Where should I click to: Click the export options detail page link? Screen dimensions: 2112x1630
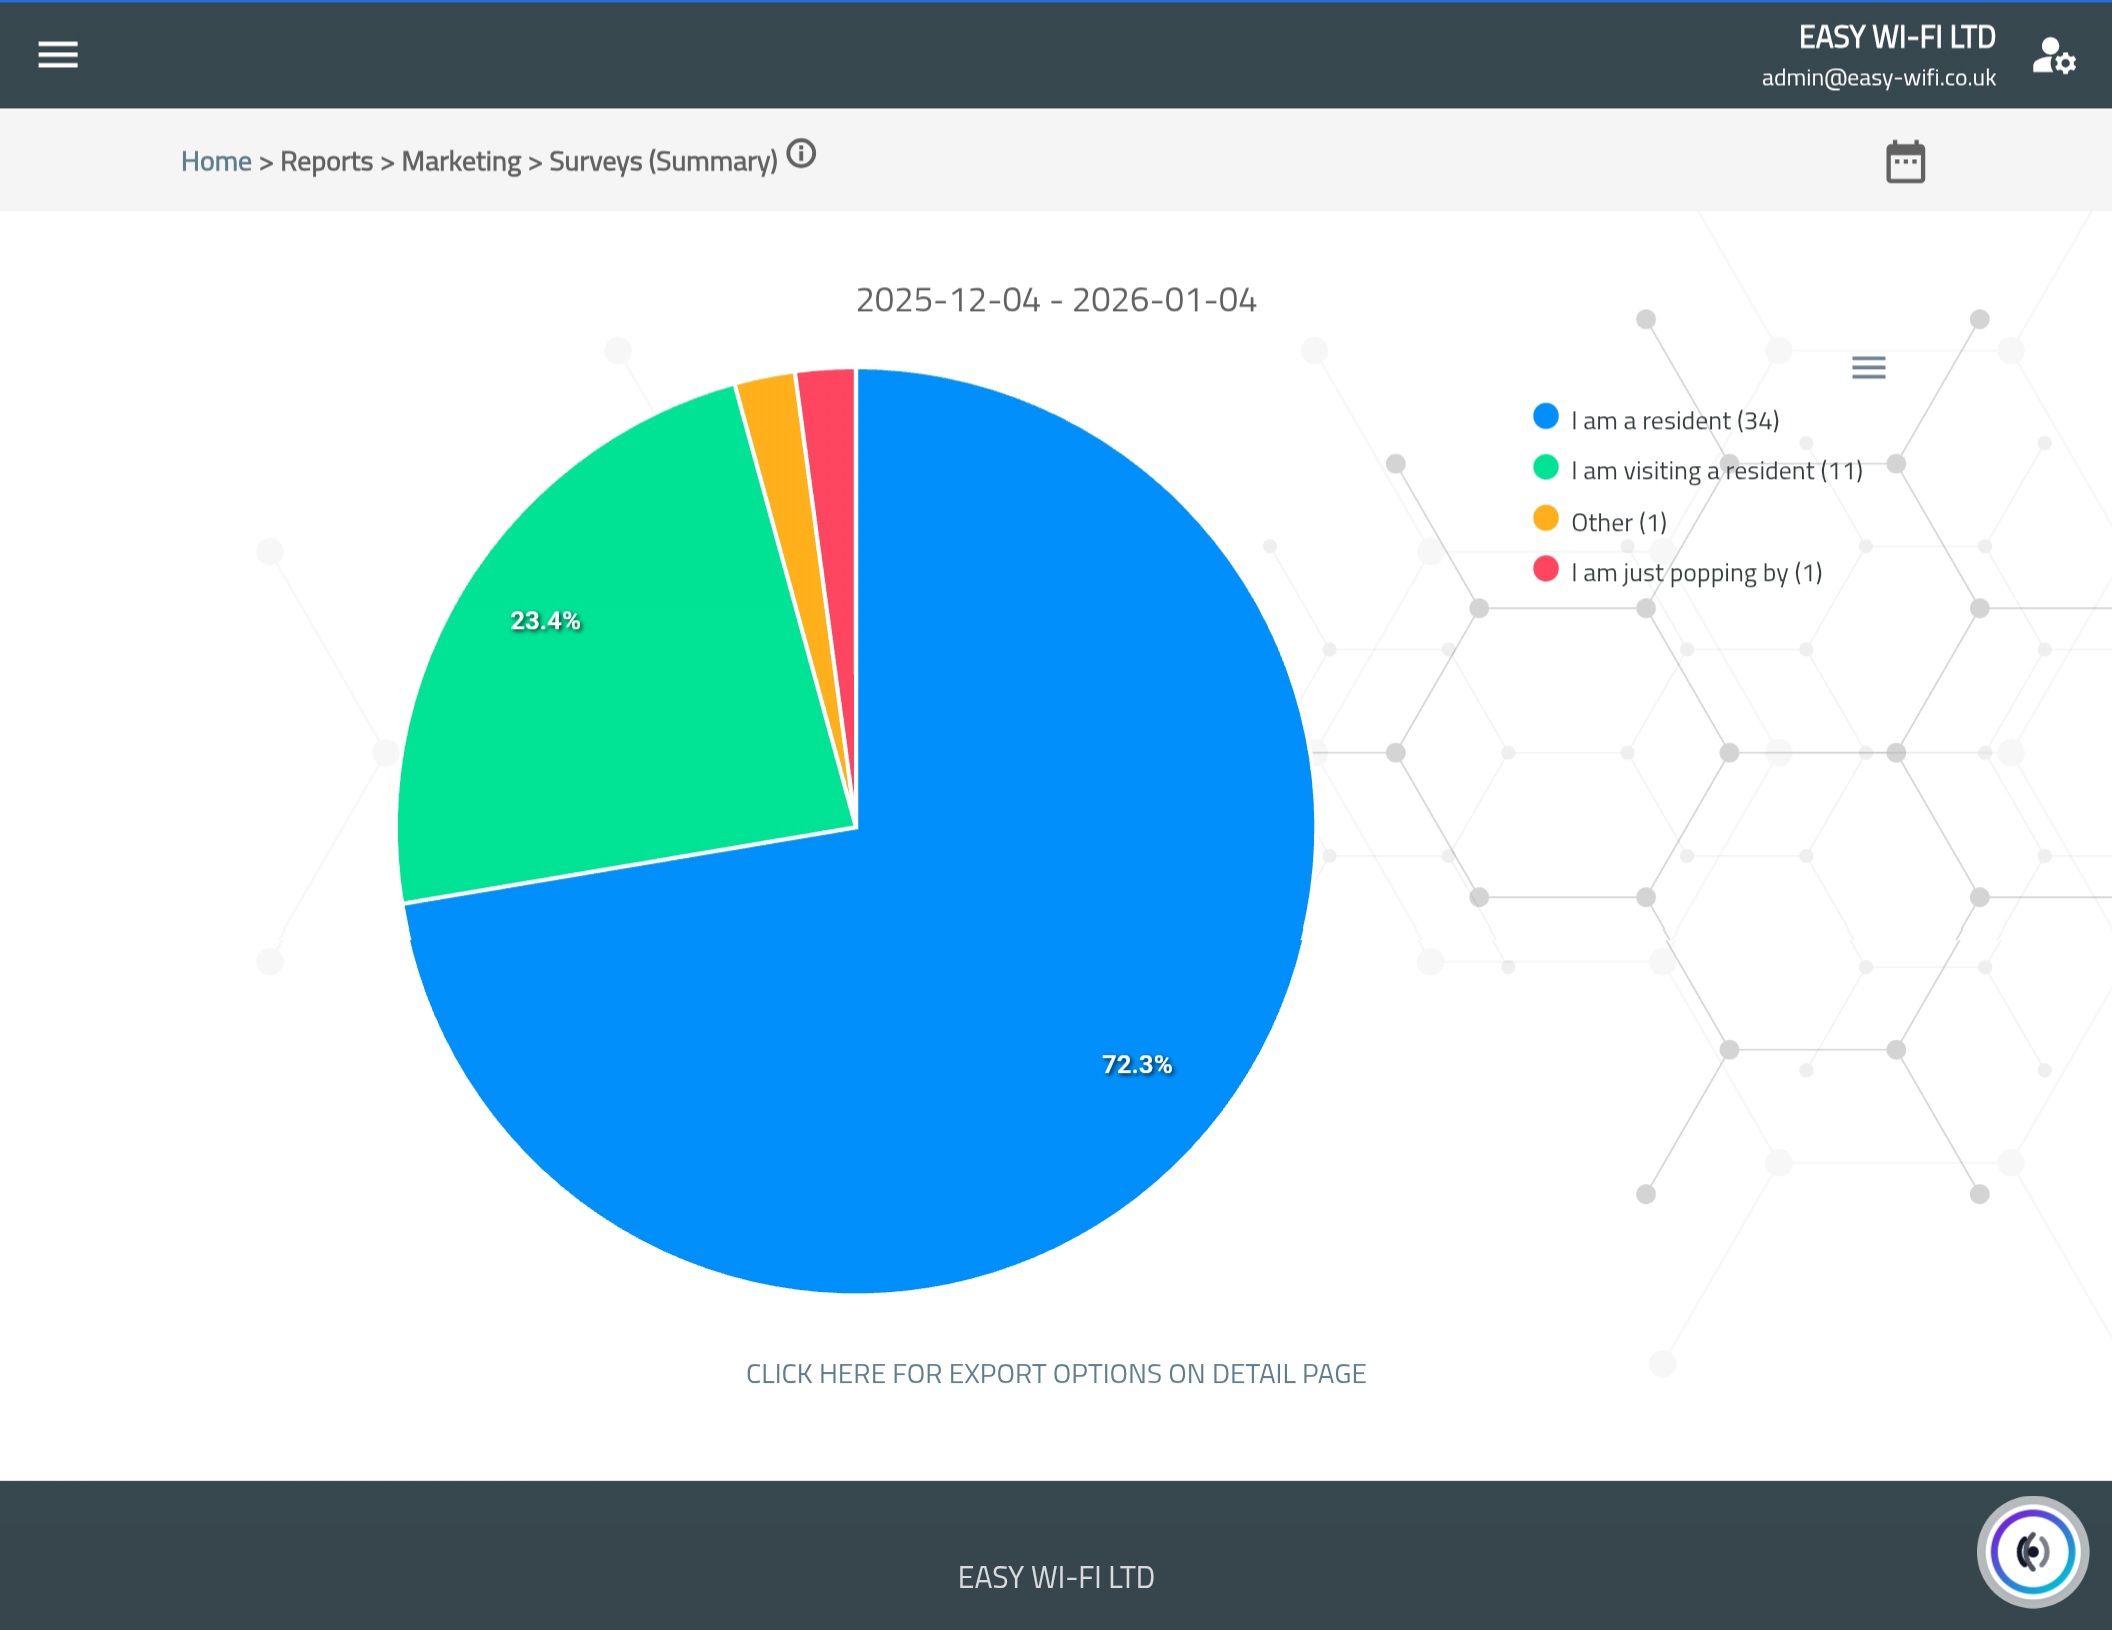(1056, 1374)
